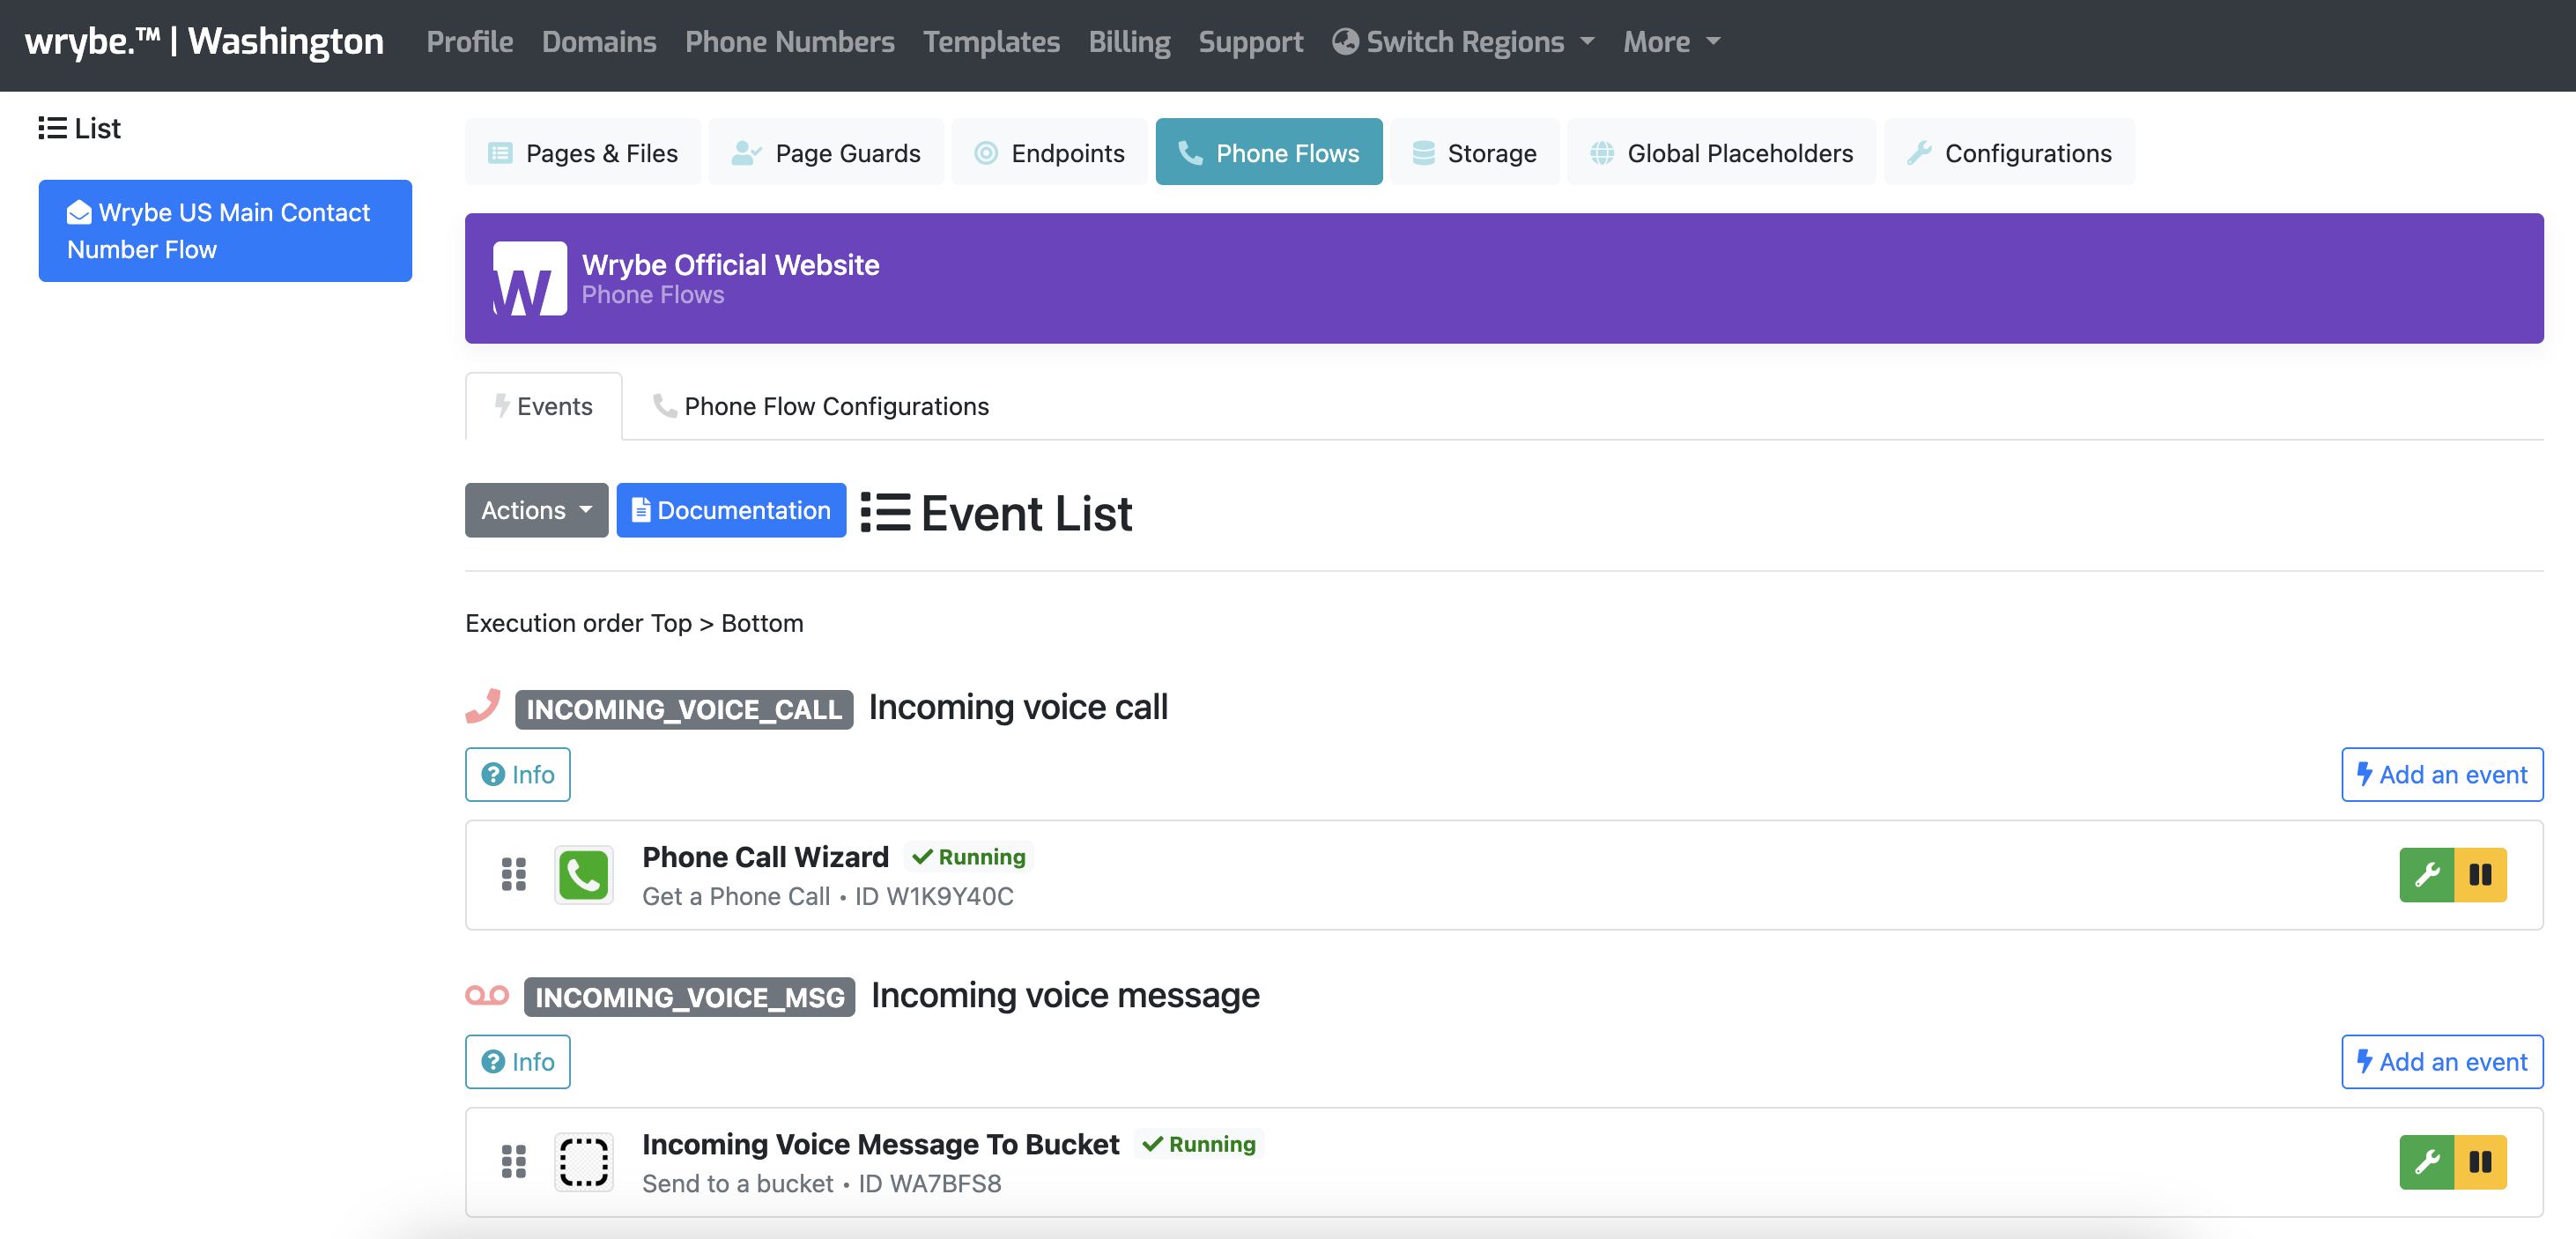This screenshot has height=1239, width=2576.
Task: Configure Phone Call Wizard with the wrench icon
Action: click(x=2426, y=875)
